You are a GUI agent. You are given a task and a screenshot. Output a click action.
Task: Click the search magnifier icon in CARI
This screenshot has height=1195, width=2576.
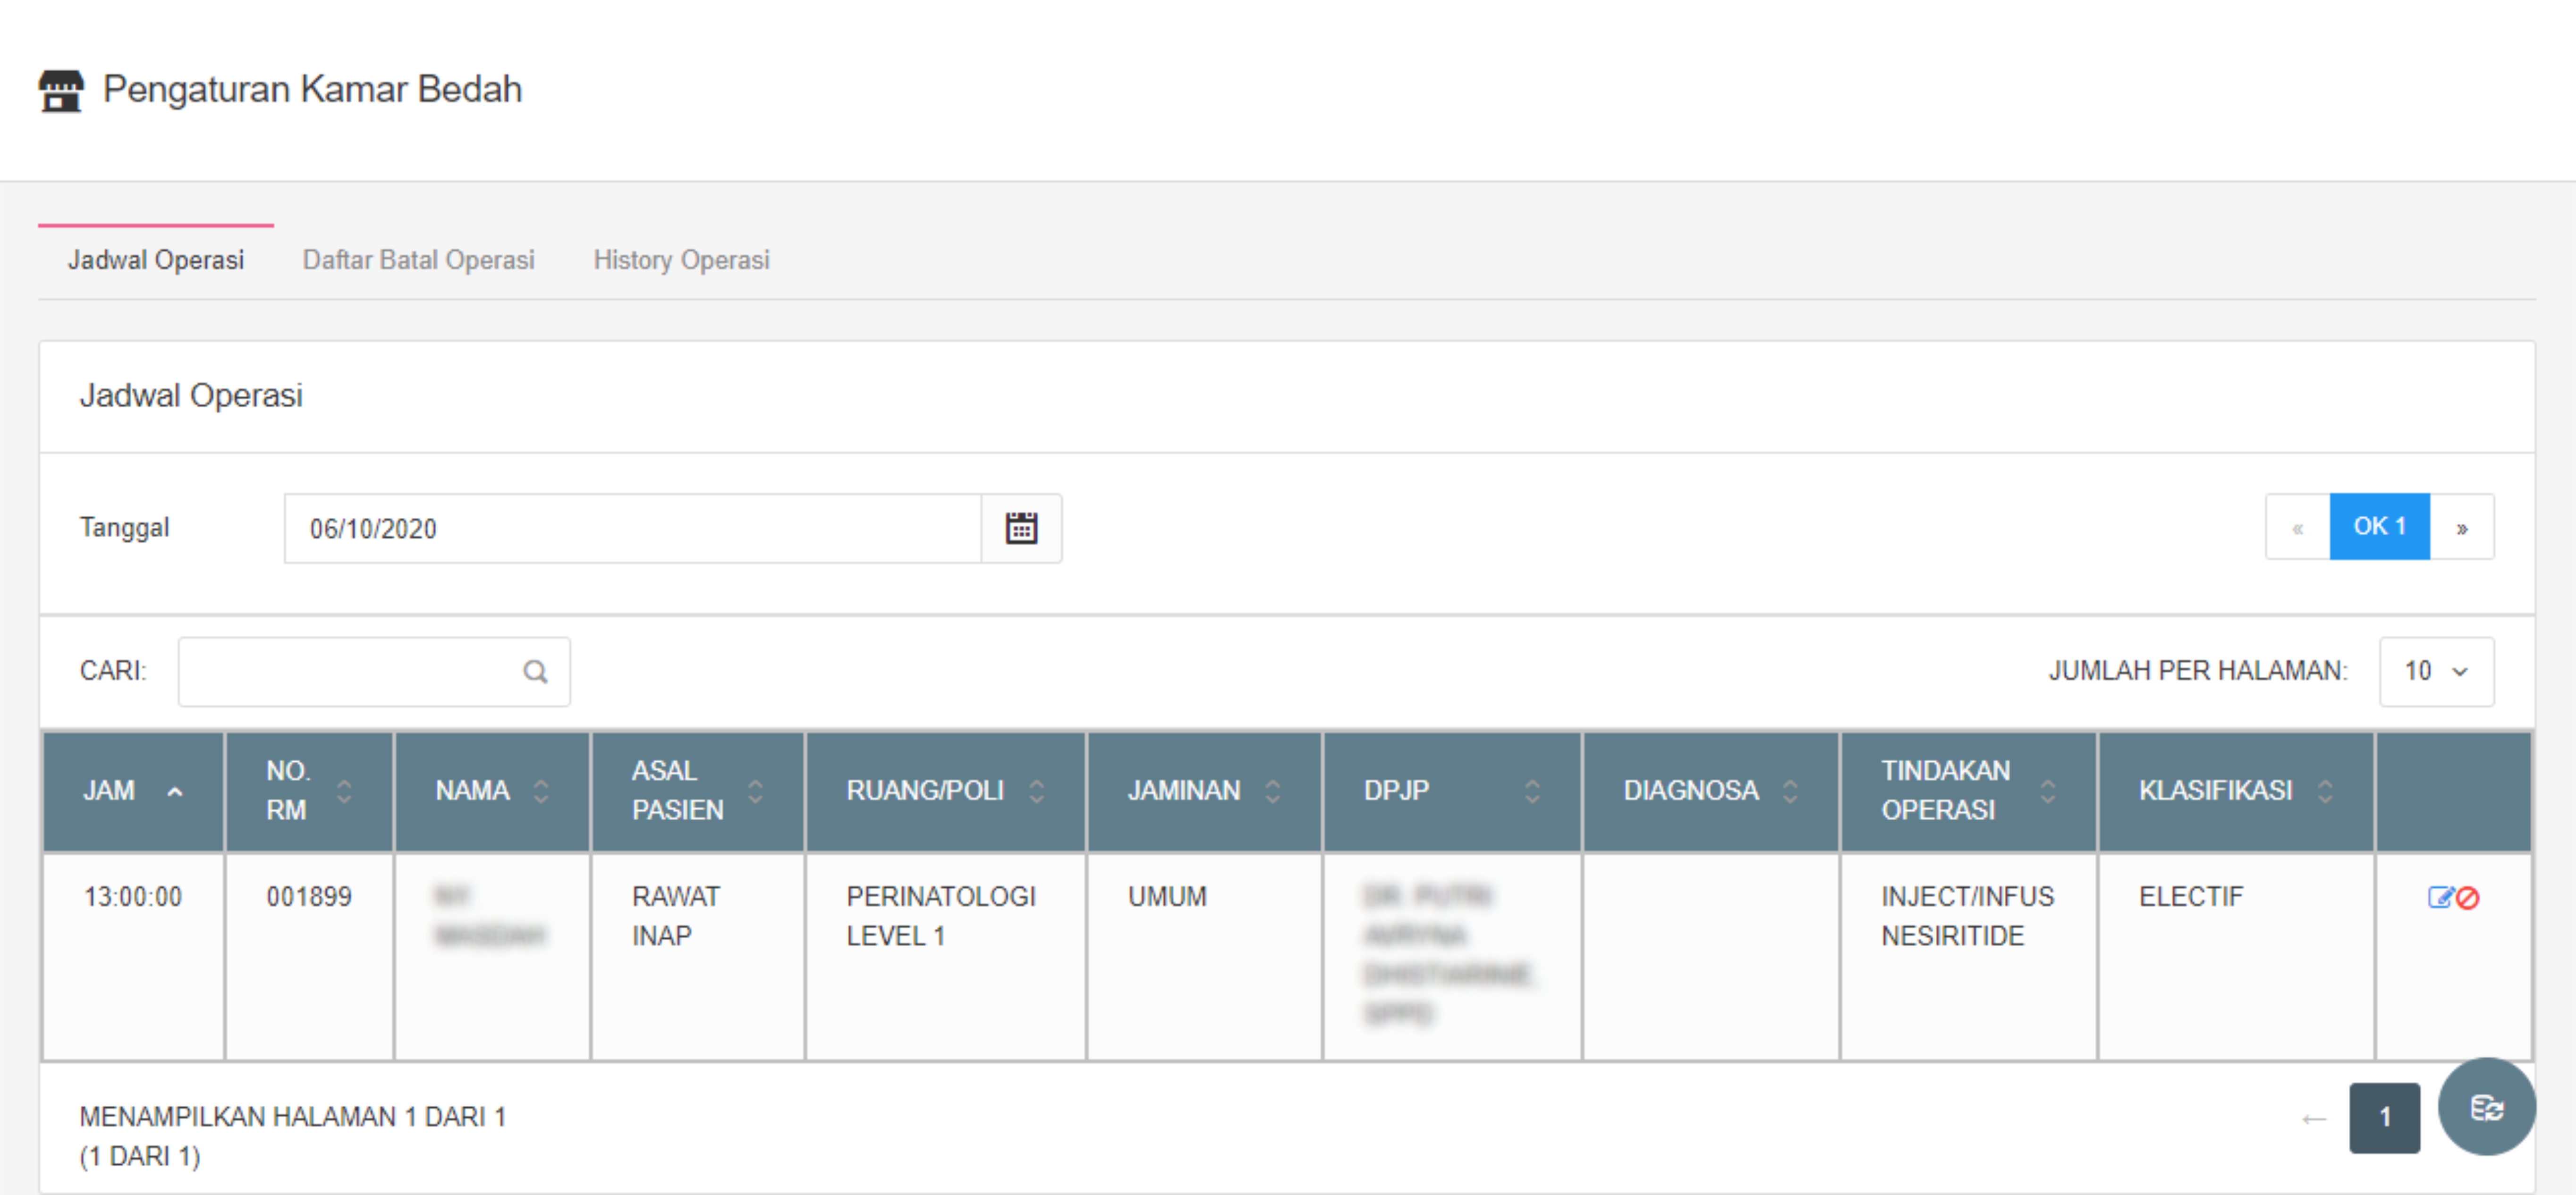pyautogui.click(x=536, y=671)
